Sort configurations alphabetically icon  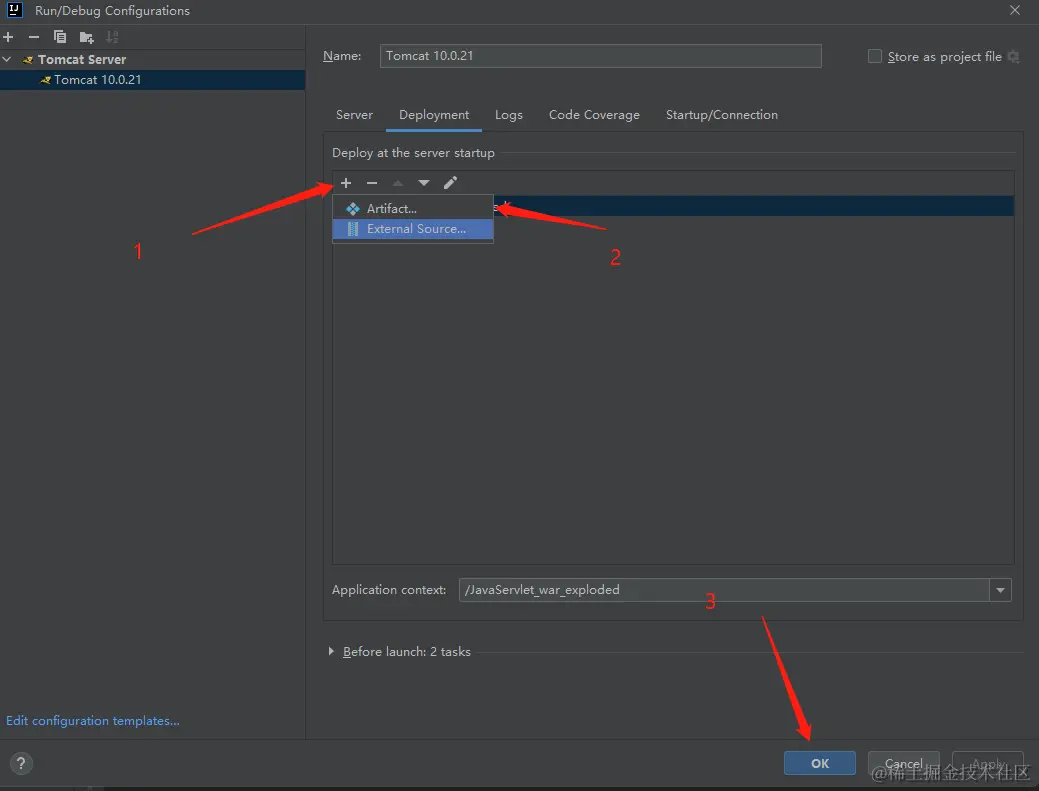click(113, 37)
